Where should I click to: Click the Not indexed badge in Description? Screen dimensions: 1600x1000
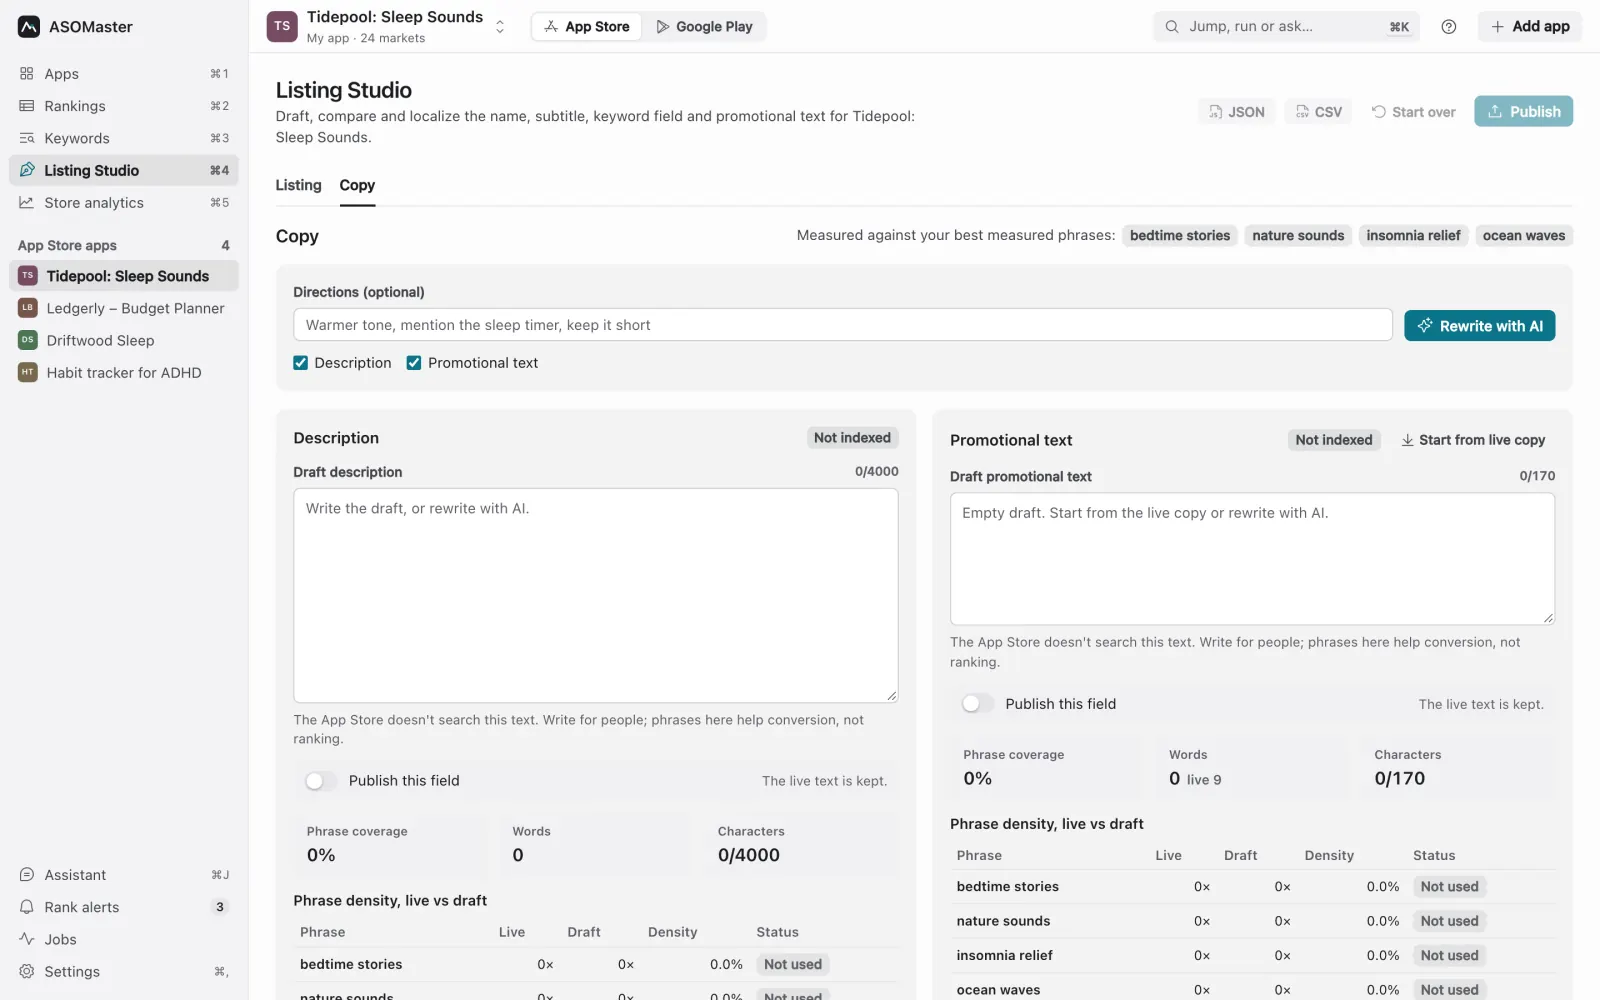(x=852, y=438)
